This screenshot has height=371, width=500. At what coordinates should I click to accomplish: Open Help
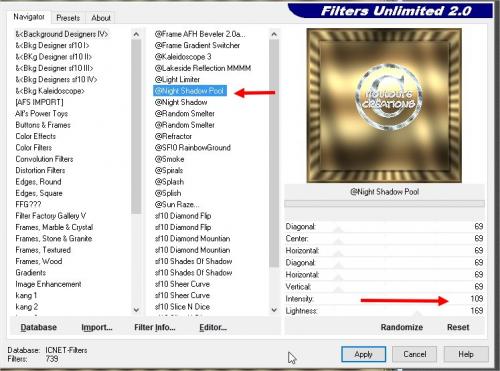pos(466,354)
